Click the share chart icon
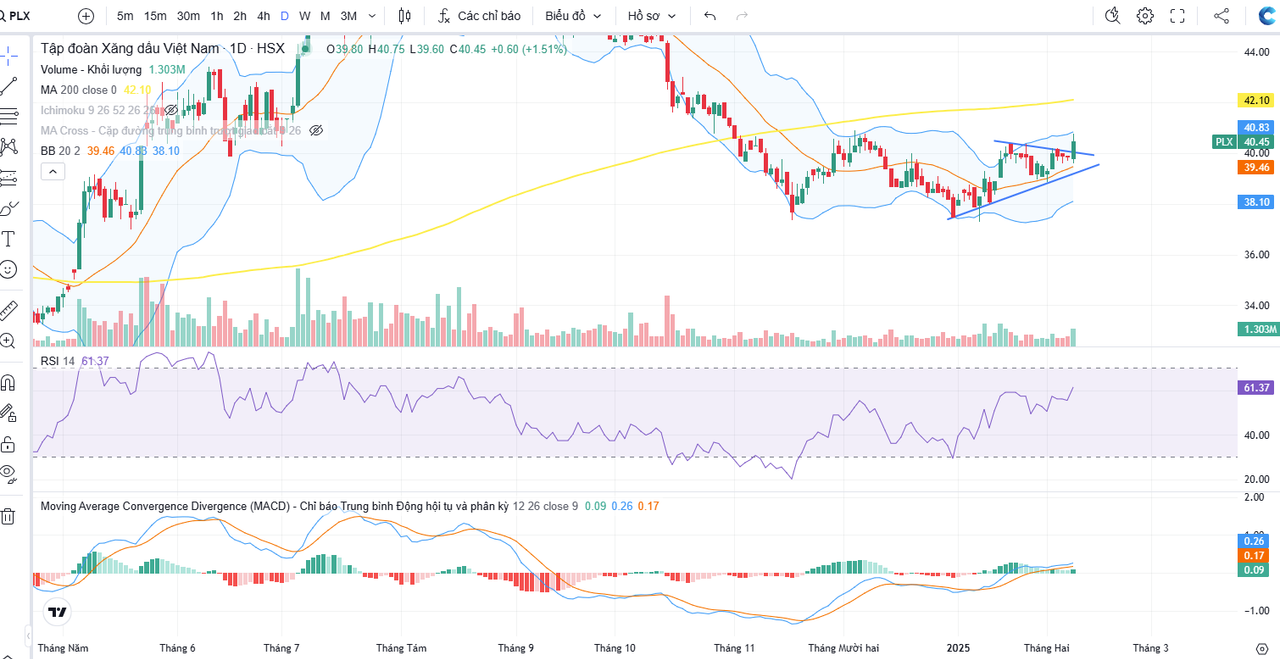 pos(1221,16)
